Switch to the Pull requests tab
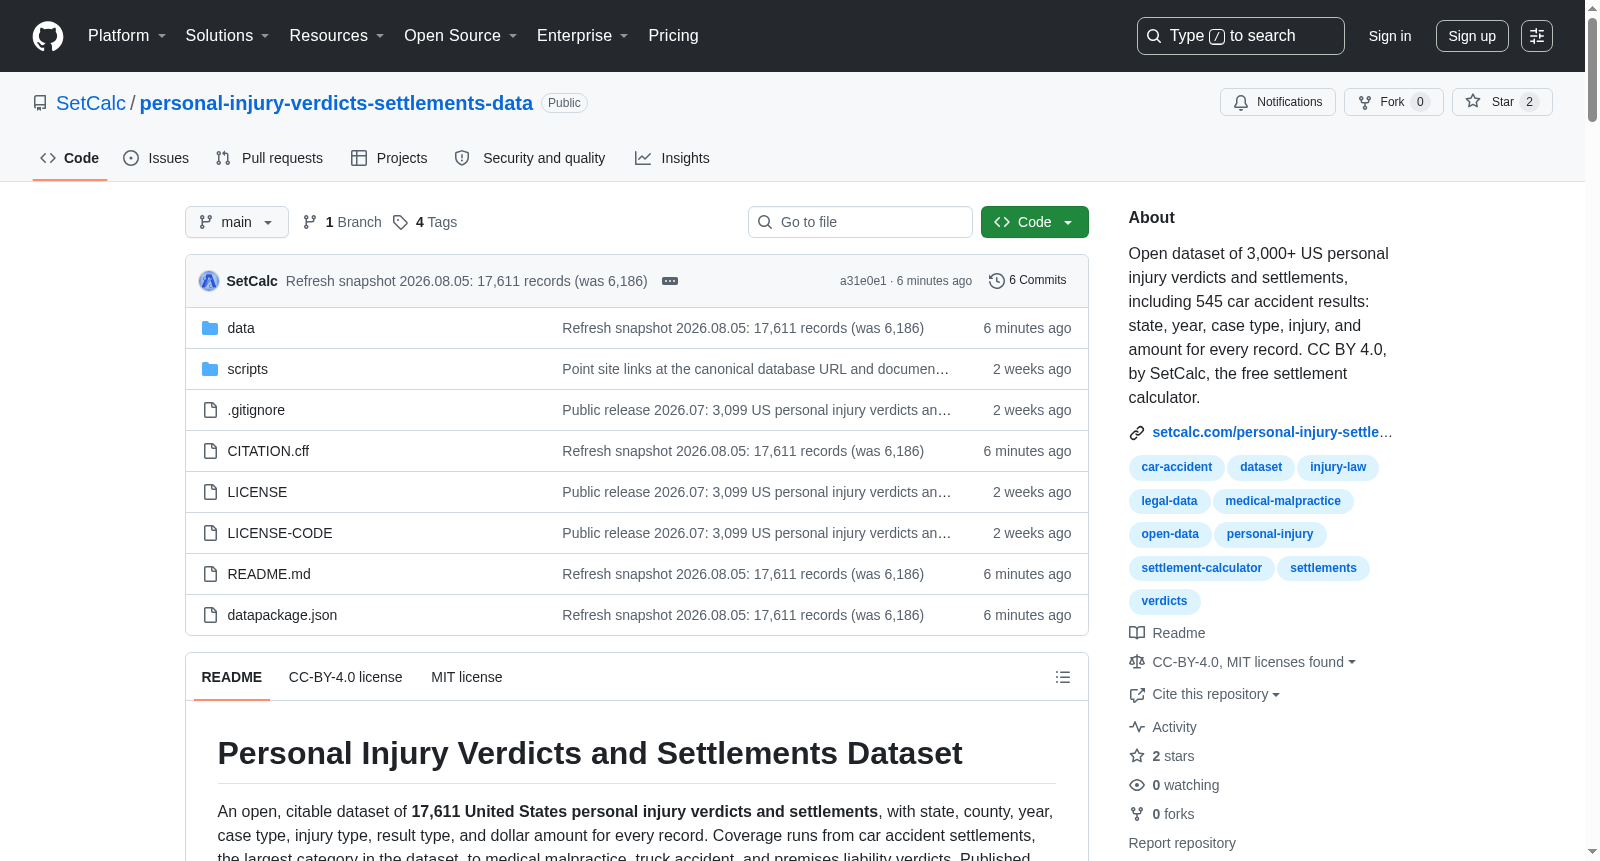This screenshot has width=1600, height=861. [x=269, y=158]
